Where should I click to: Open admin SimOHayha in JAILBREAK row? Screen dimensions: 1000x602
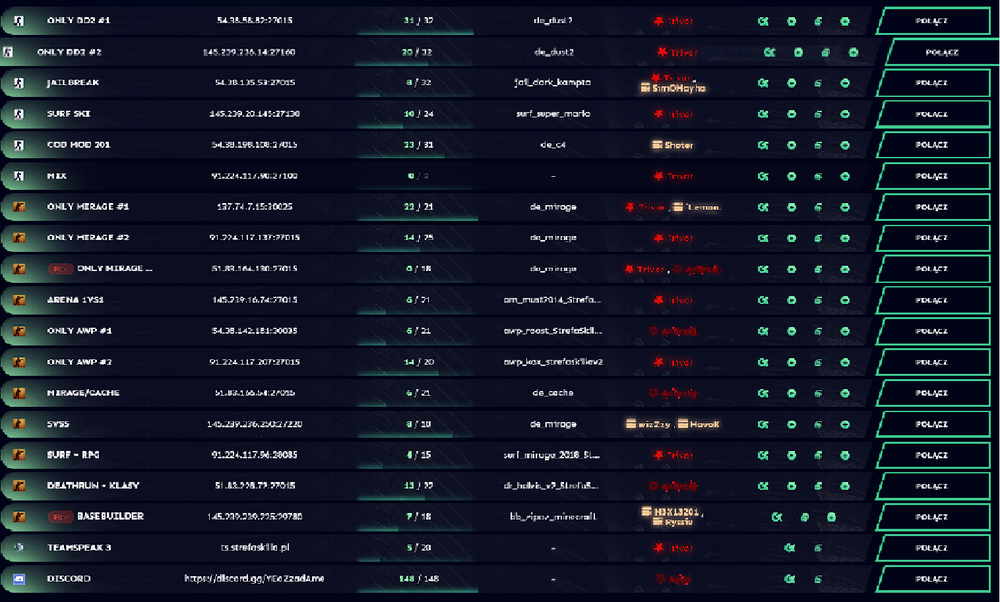pos(673,88)
